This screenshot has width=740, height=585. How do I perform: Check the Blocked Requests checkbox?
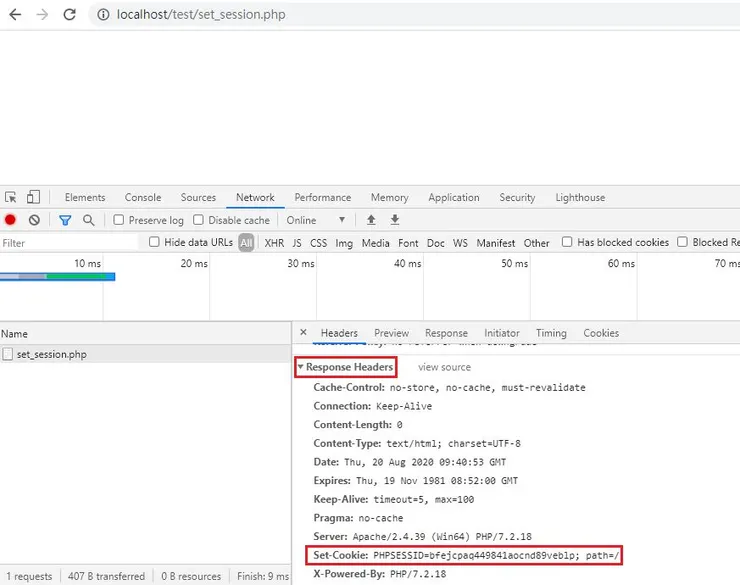pyautogui.click(x=682, y=242)
